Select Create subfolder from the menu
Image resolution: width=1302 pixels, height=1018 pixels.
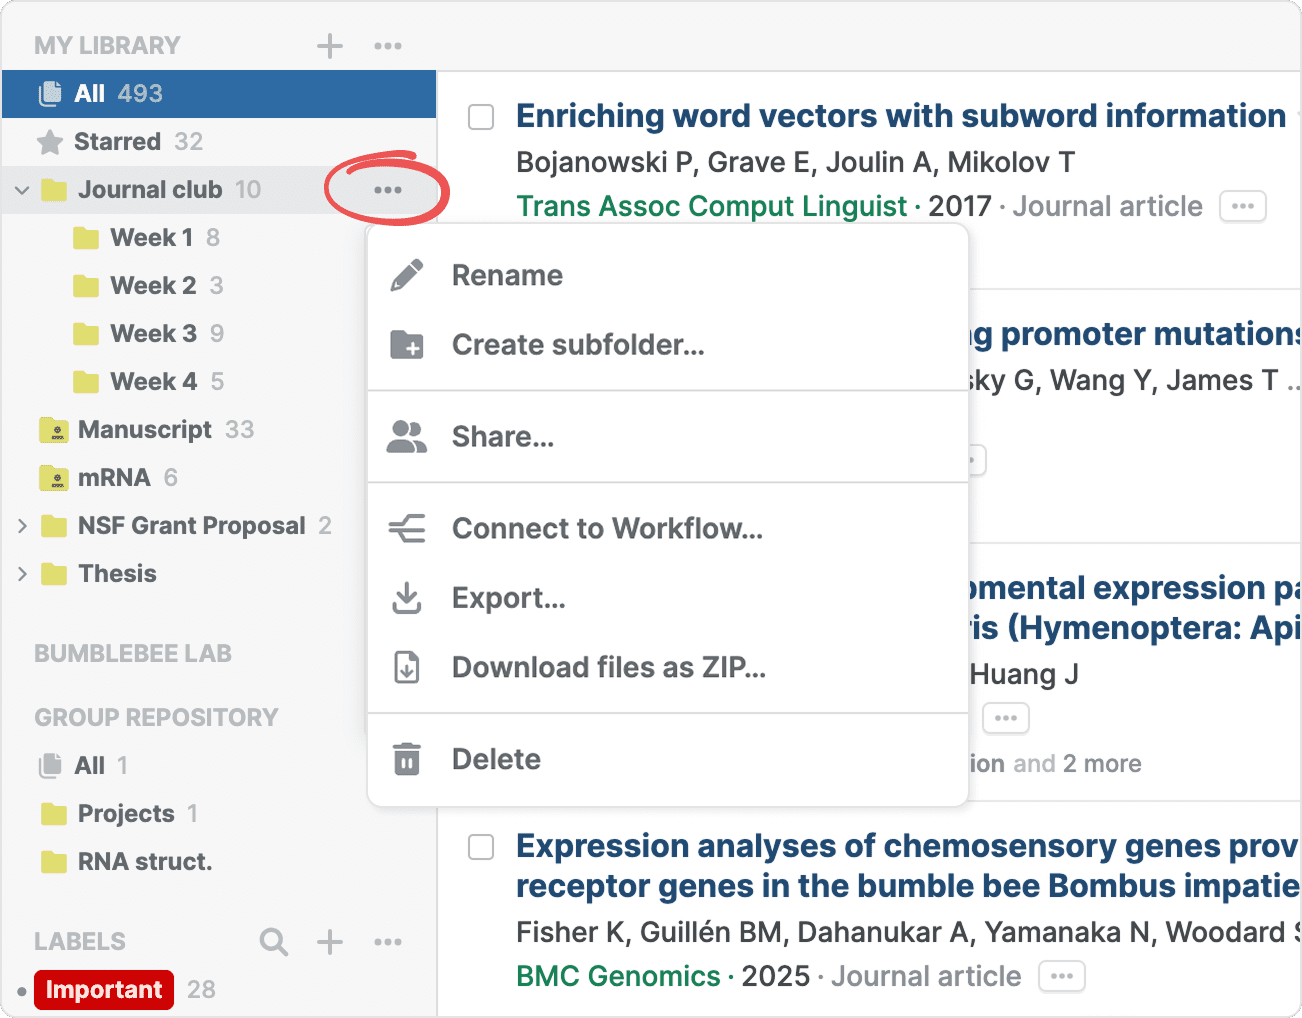577,345
